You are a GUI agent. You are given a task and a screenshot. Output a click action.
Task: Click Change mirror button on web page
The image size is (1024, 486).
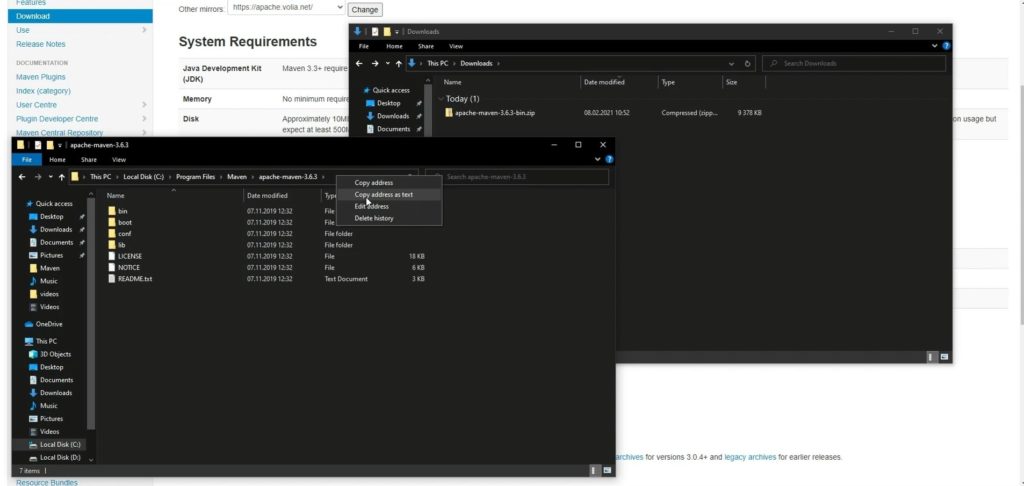(364, 10)
